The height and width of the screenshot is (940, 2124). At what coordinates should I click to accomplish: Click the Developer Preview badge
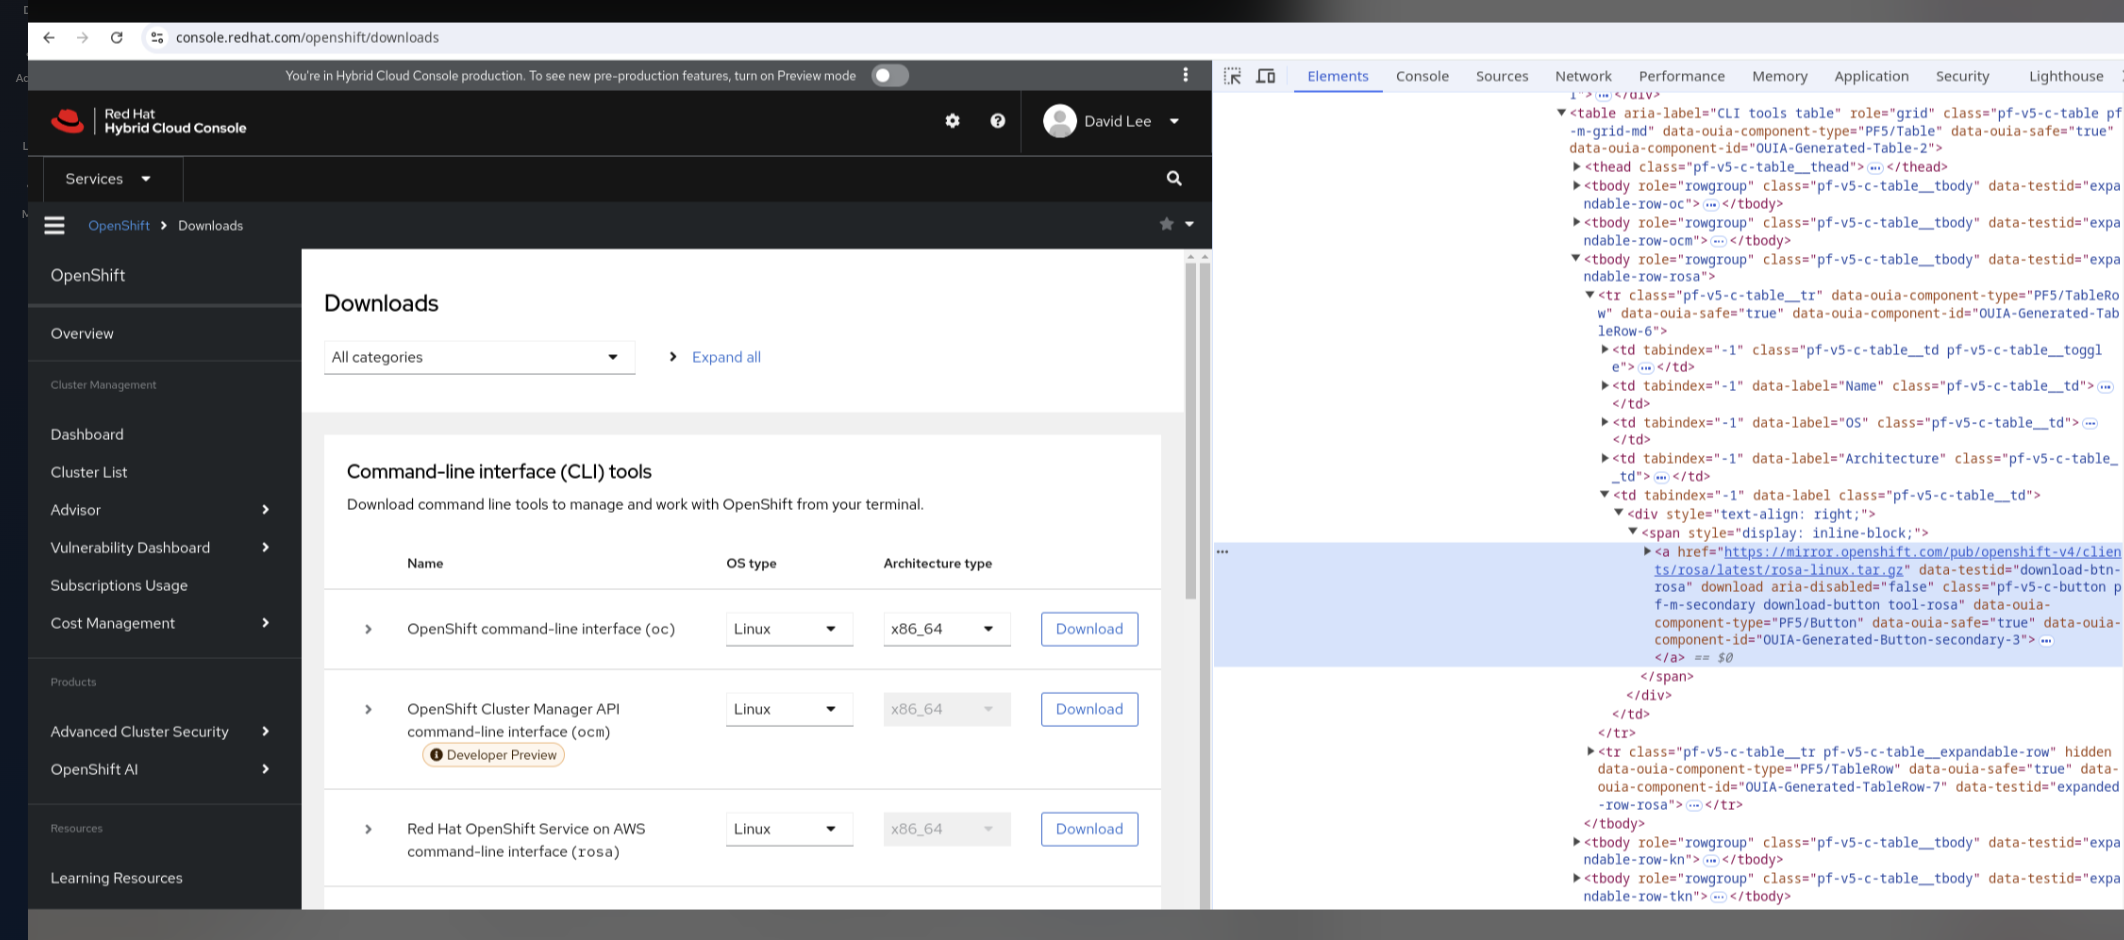(x=493, y=755)
